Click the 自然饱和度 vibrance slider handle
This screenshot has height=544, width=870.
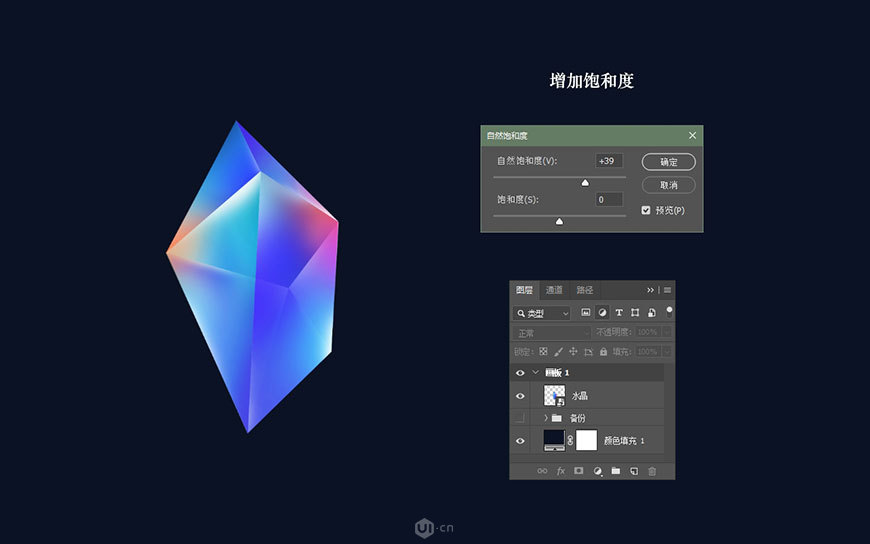[585, 183]
